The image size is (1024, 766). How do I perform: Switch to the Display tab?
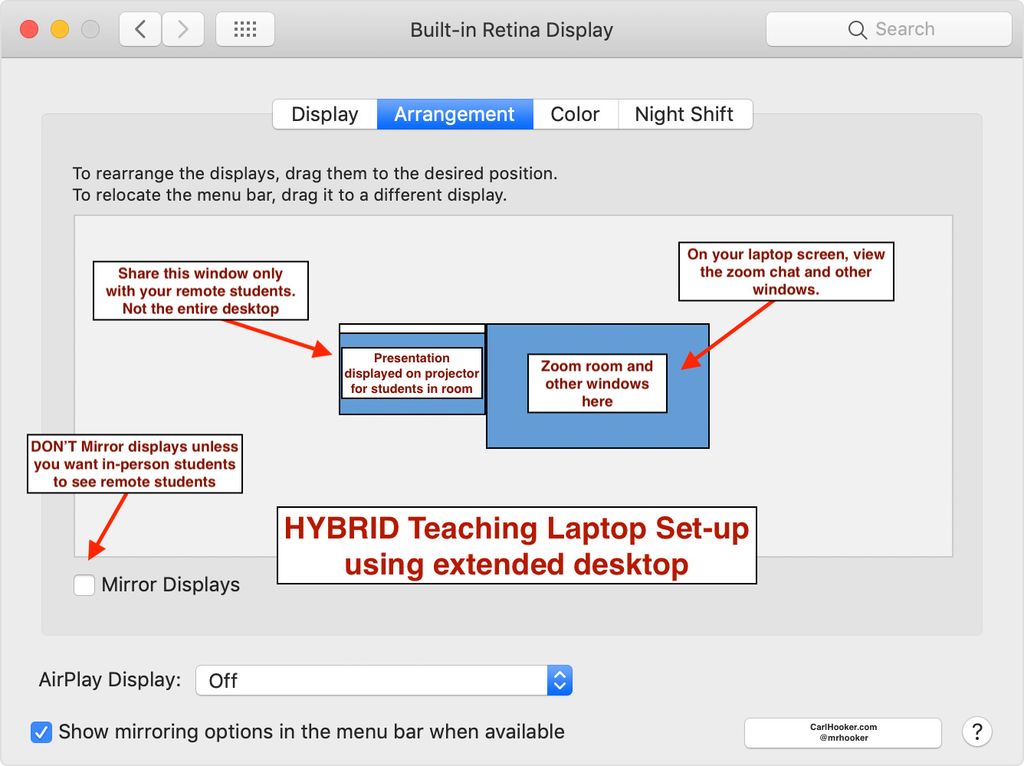coord(324,114)
